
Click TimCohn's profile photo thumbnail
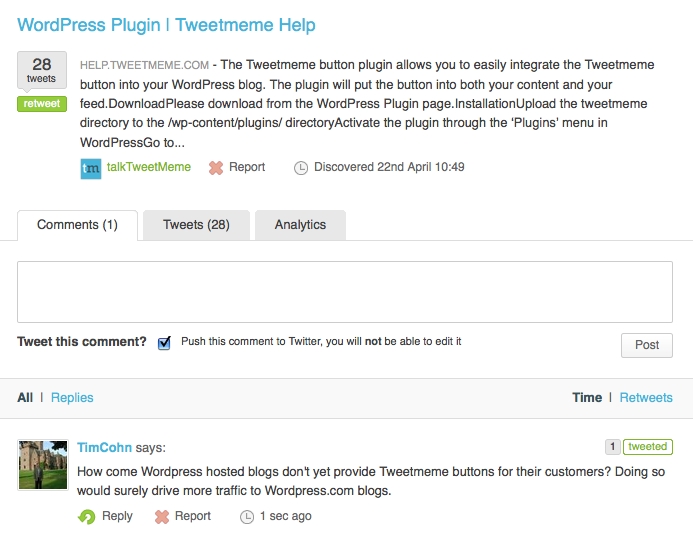pyautogui.click(x=43, y=464)
